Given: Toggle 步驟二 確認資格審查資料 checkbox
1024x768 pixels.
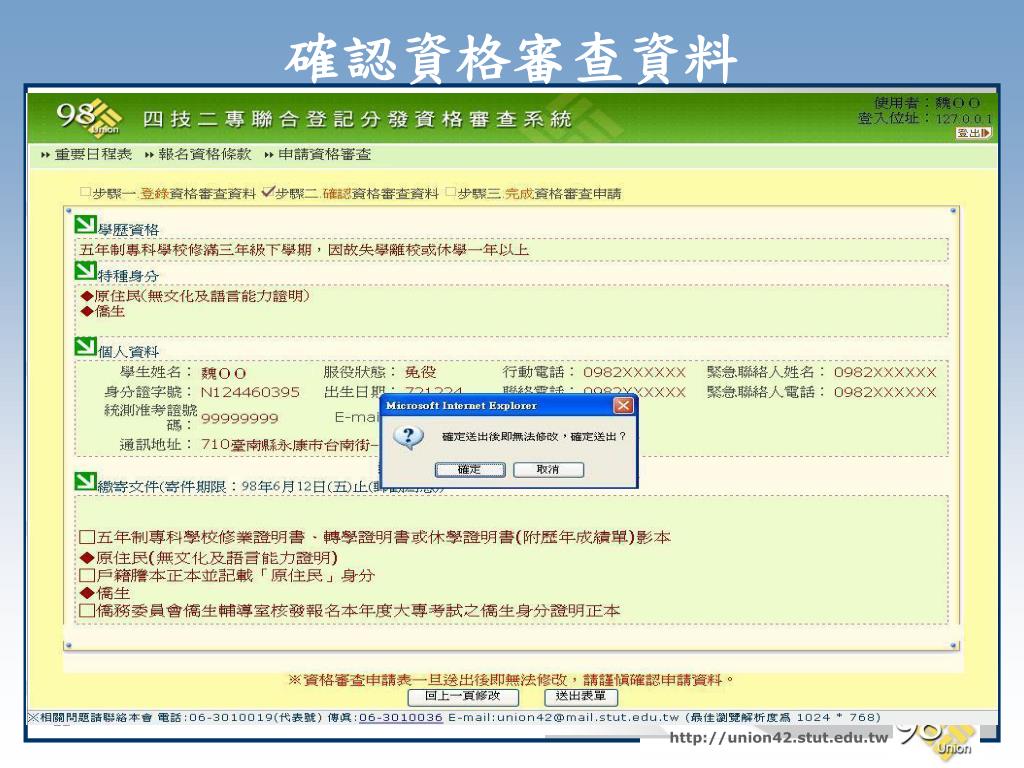Looking at the screenshot, I should (267, 192).
